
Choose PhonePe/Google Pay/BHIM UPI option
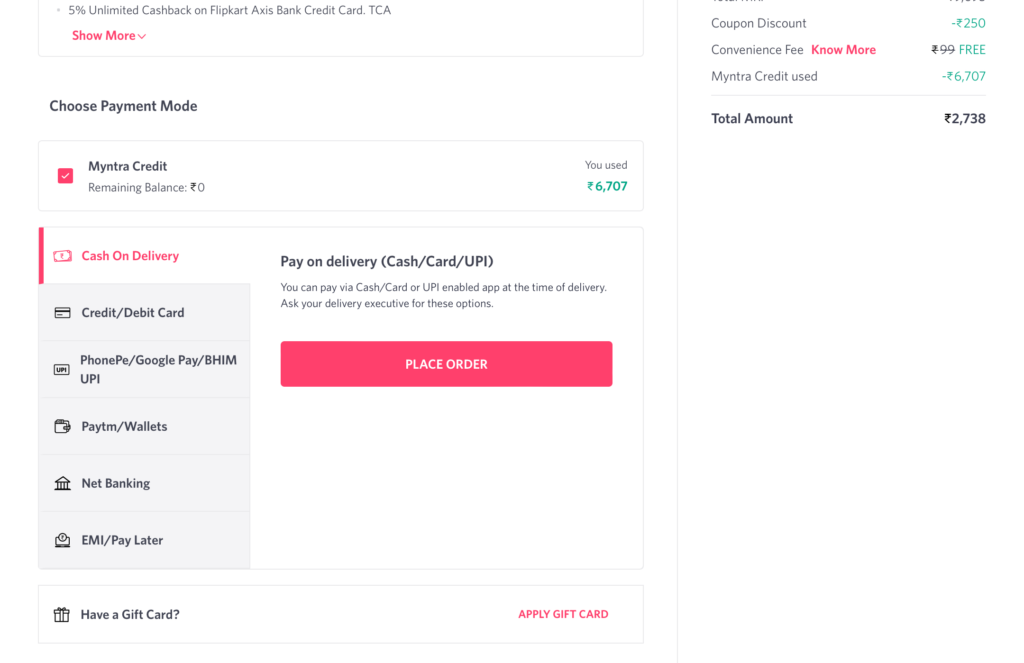coord(145,370)
